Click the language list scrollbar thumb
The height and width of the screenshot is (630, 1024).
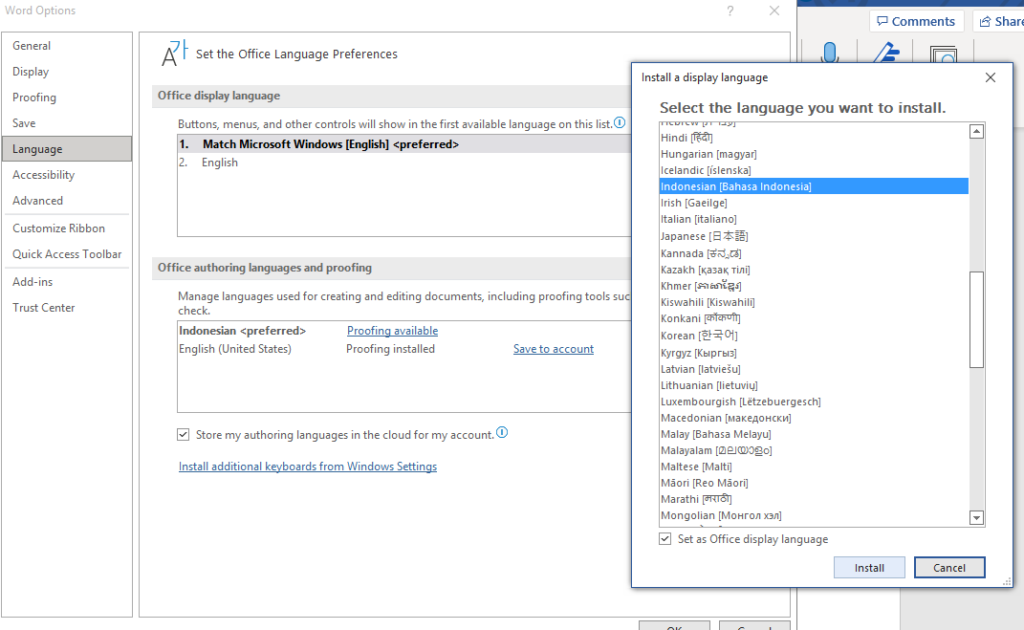(x=976, y=320)
